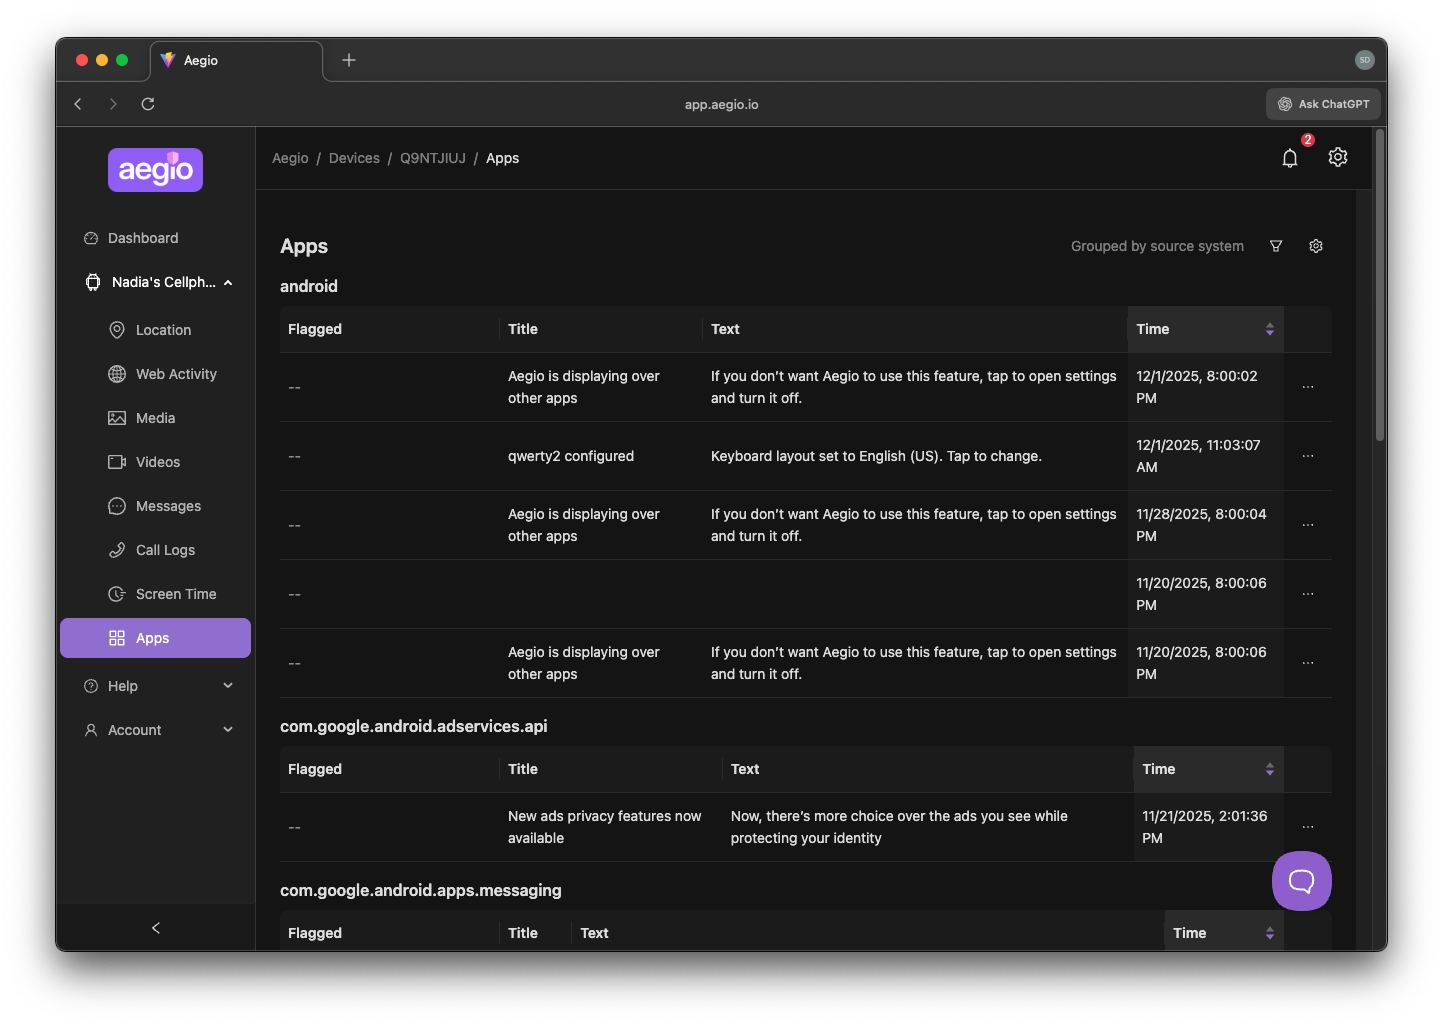Open the ellipsis menu on the qwerty2 row
The height and width of the screenshot is (1025, 1443).
point(1307,455)
